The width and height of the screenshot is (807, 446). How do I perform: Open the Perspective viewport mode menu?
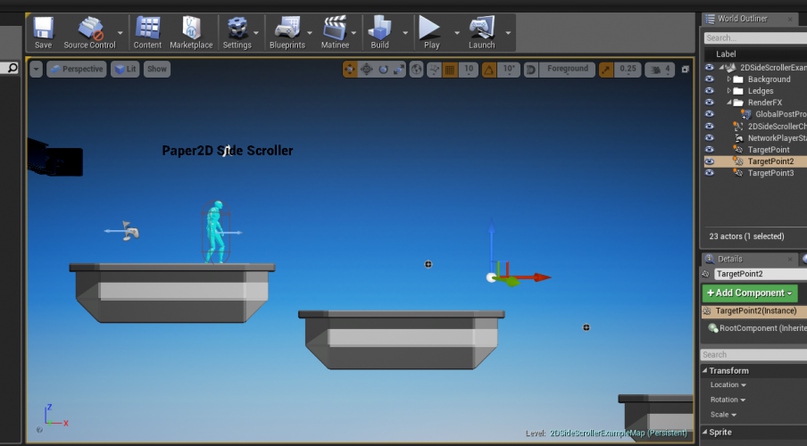(77, 69)
